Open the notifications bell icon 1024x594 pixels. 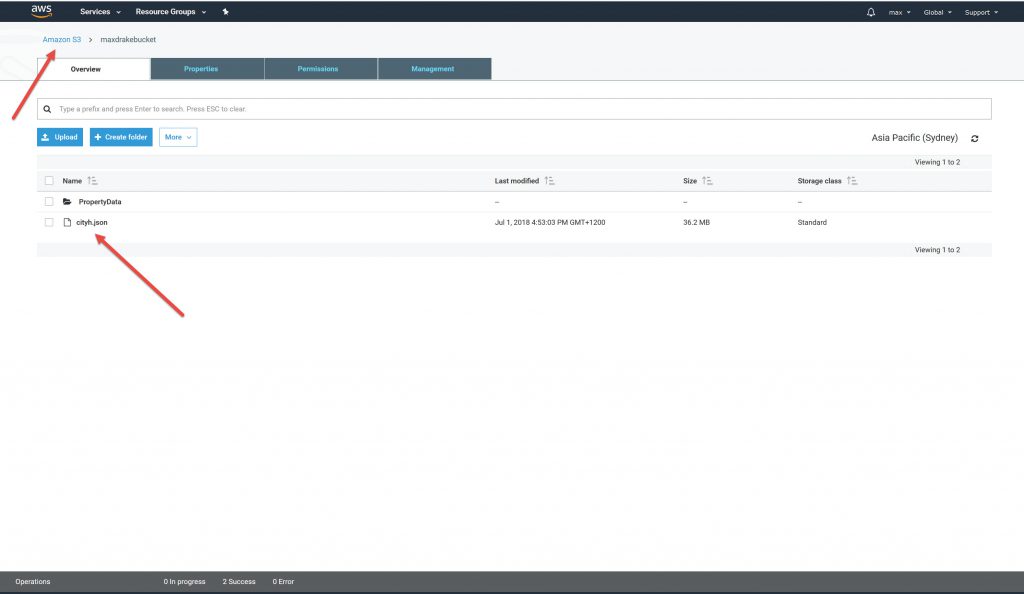tap(870, 12)
